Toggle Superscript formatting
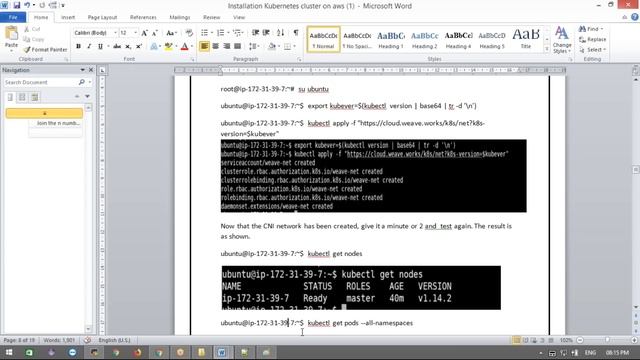The height and width of the screenshot is (360, 640). [139, 47]
